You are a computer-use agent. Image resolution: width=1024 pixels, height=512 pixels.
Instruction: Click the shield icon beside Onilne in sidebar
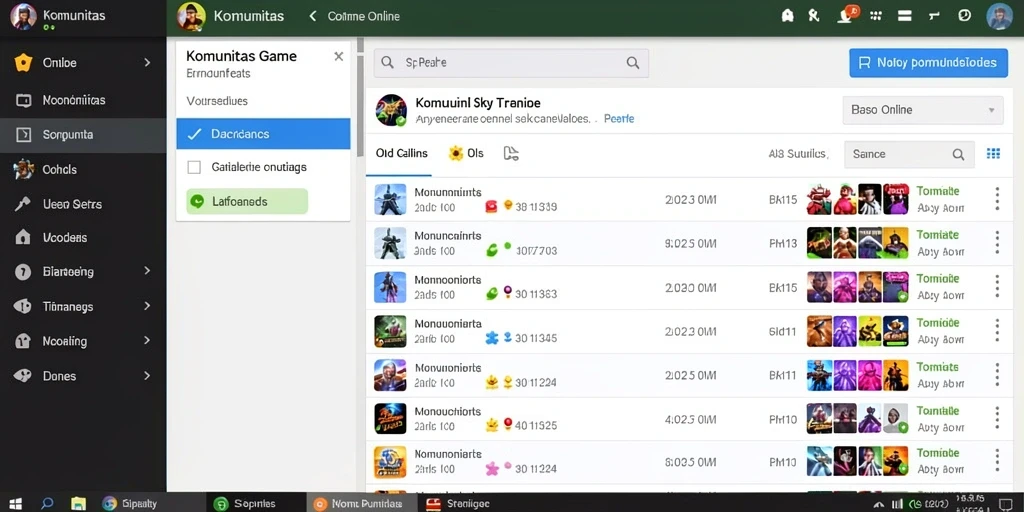coord(23,63)
